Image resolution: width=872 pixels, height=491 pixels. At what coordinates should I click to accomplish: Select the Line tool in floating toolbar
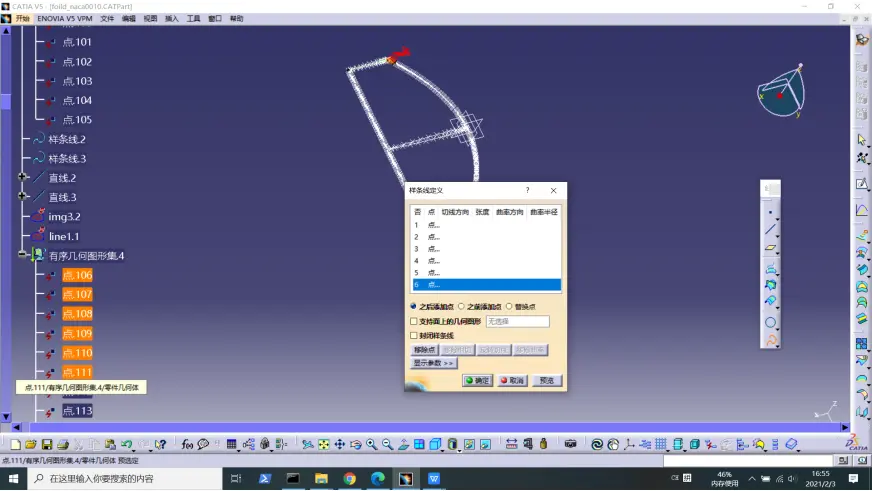[x=770, y=230]
